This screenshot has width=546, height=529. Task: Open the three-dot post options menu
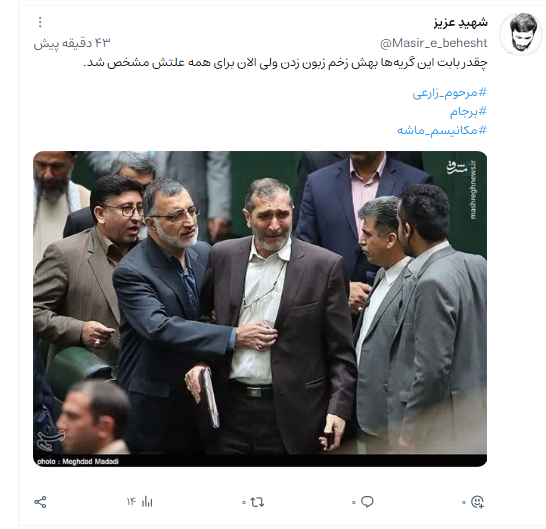tap(40, 22)
